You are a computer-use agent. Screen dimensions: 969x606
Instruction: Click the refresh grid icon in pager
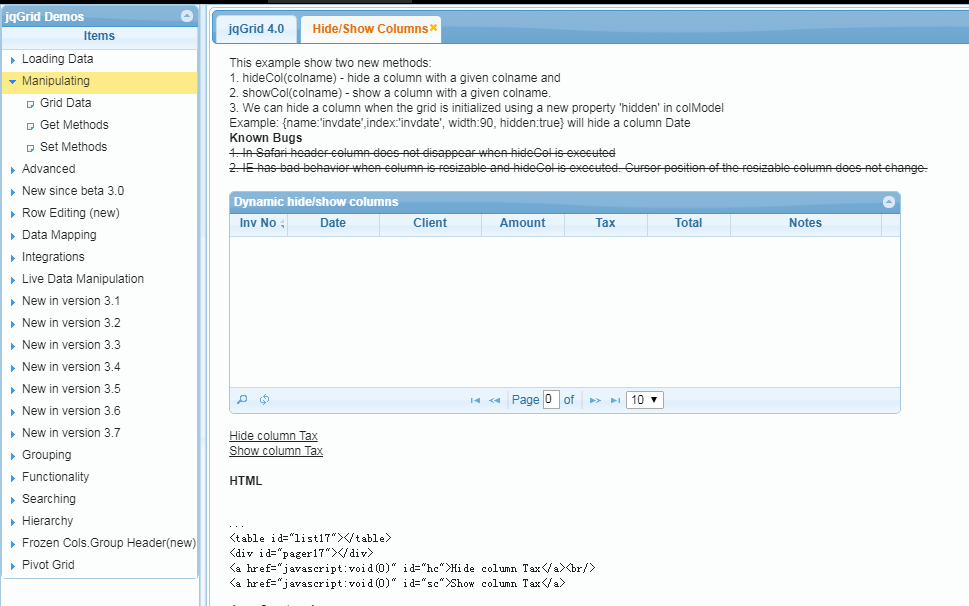[x=264, y=400]
